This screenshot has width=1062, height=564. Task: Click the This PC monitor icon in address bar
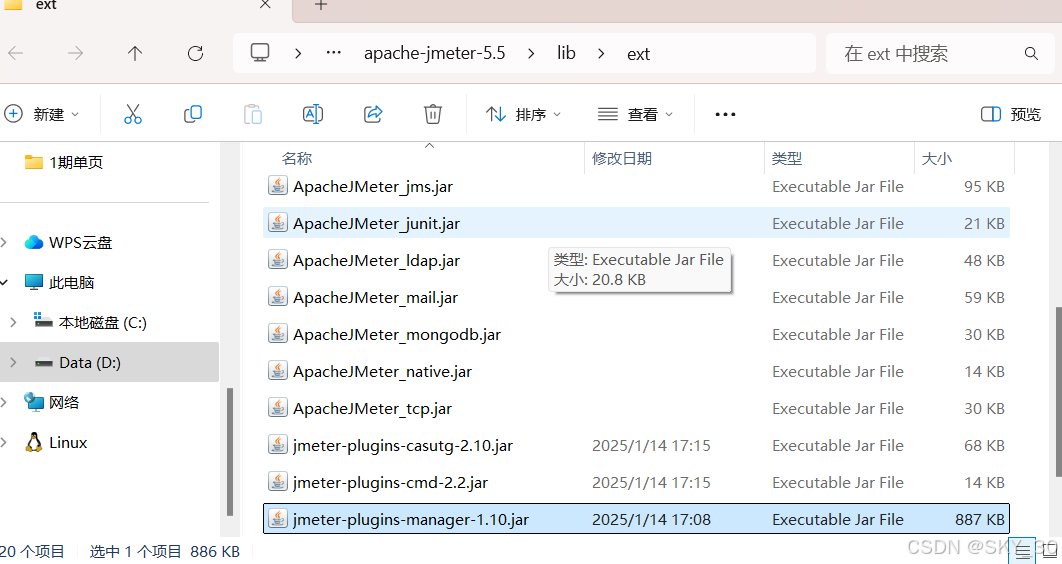pyautogui.click(x=260, y=53)
